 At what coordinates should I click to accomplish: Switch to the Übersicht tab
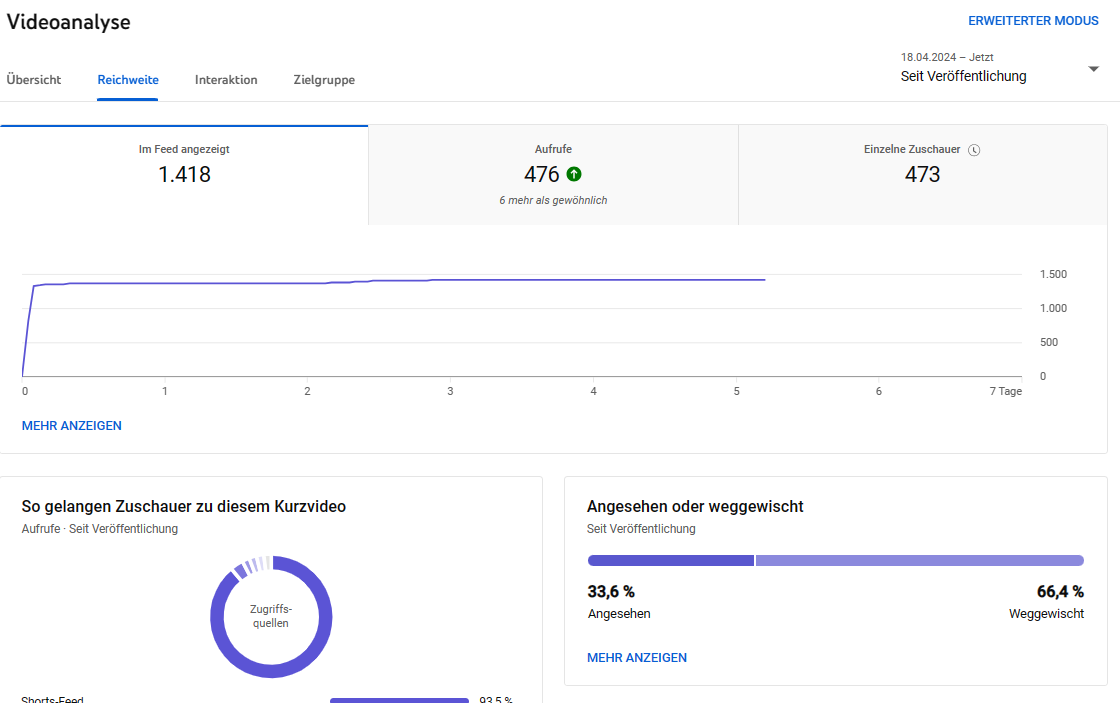click(x=34, y=80)
